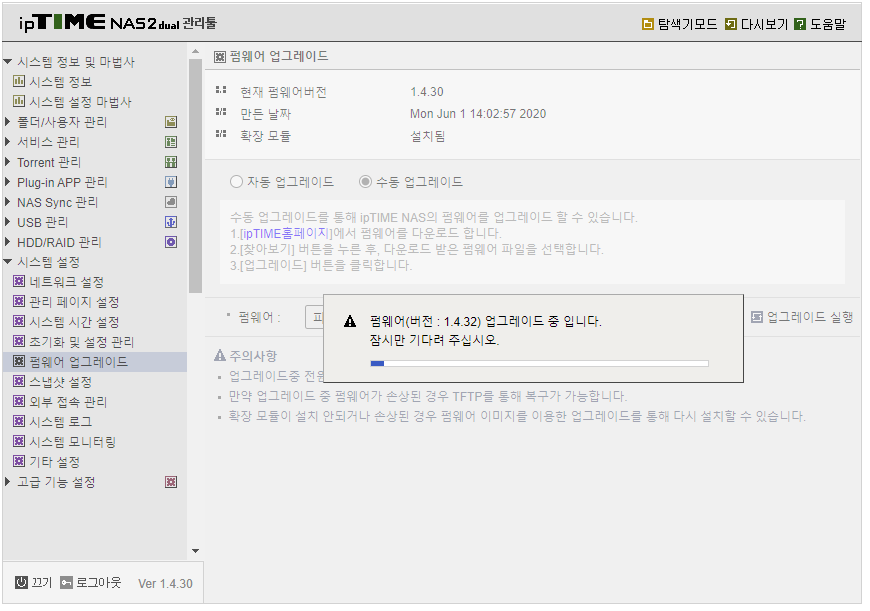Click 탐색기모드 link text
Screen dimensions: 870x611
(x=687, y=24)
